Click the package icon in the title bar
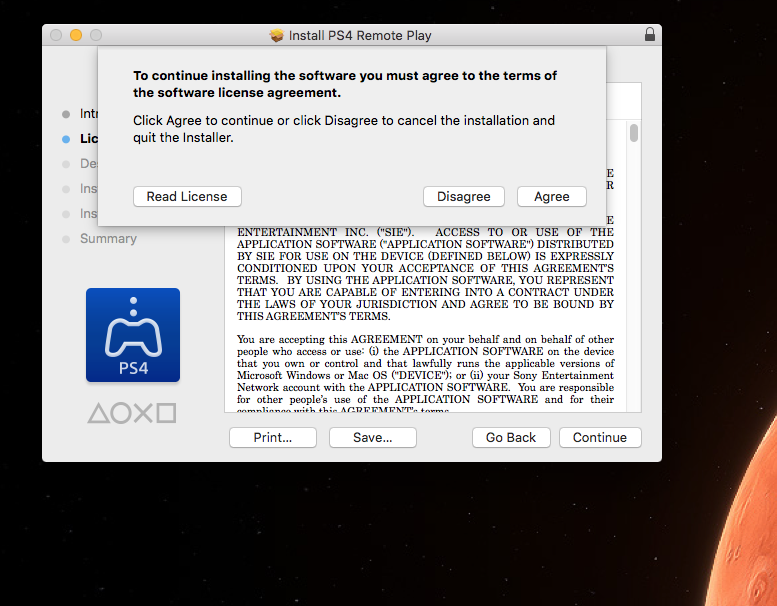The width and height of the screenshot is (777, 606). 277,35
